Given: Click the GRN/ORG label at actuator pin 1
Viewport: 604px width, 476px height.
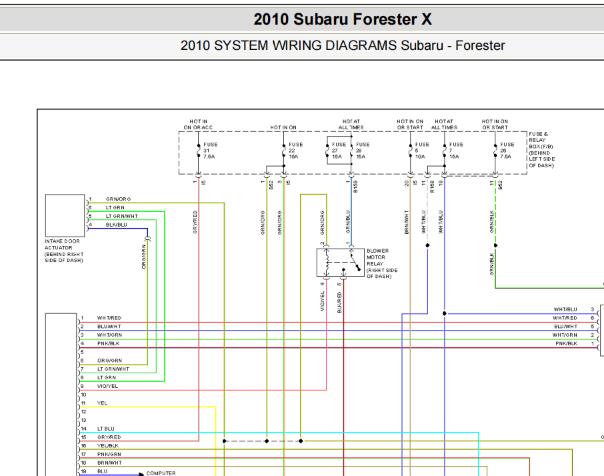Looking at the screenshot, I should 118,199.
